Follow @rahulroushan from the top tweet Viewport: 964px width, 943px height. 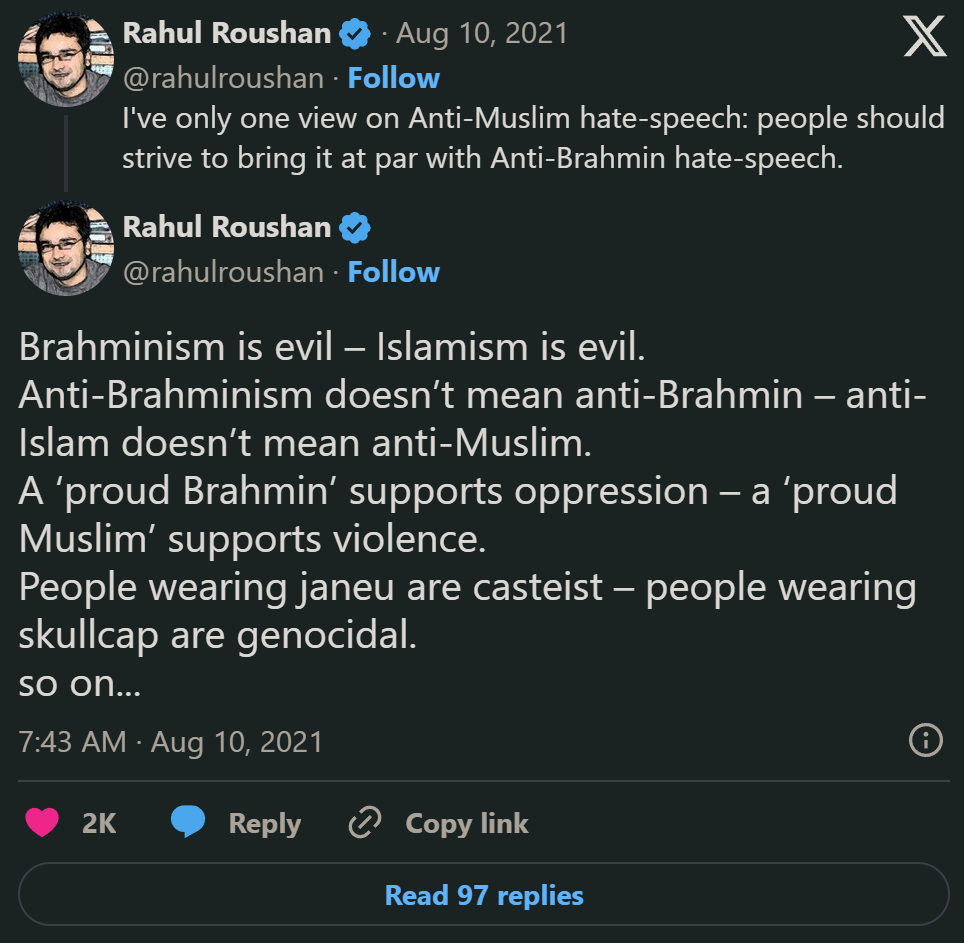pos(392,77)
